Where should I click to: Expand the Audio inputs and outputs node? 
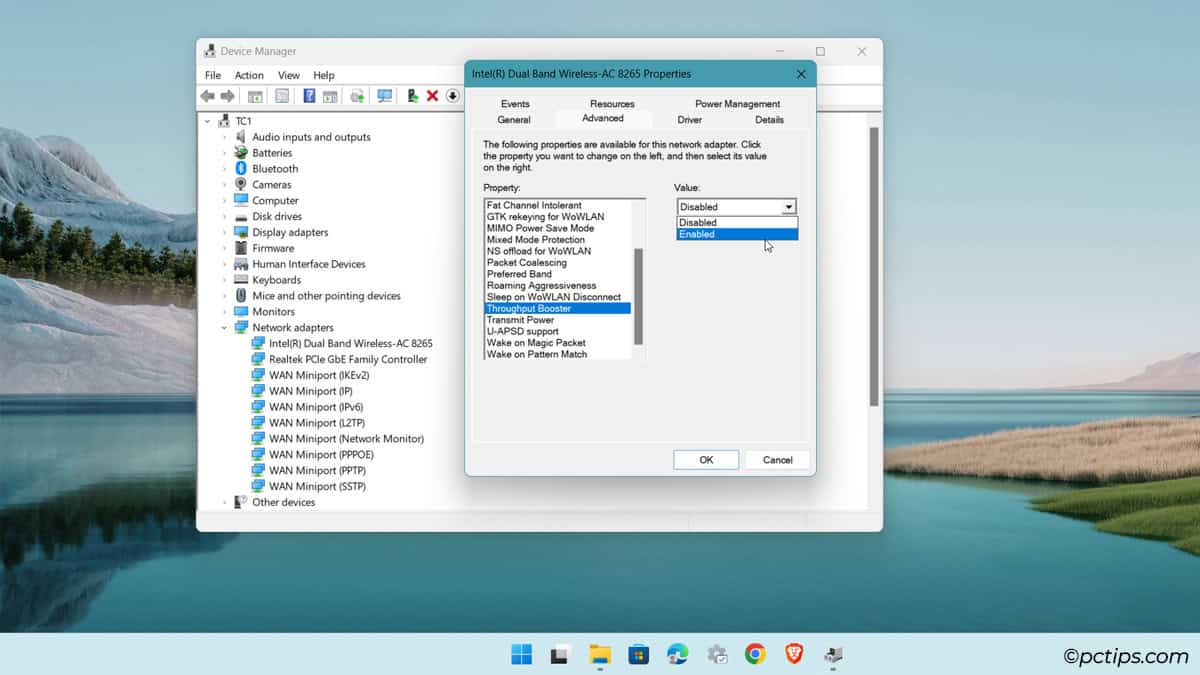point(225,137)
